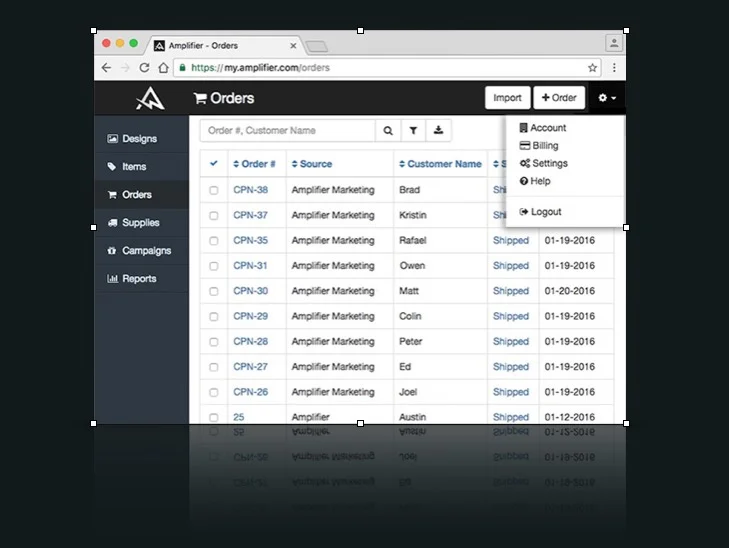
Task: Check the box for order CPN-29
Action: point(213,317)
